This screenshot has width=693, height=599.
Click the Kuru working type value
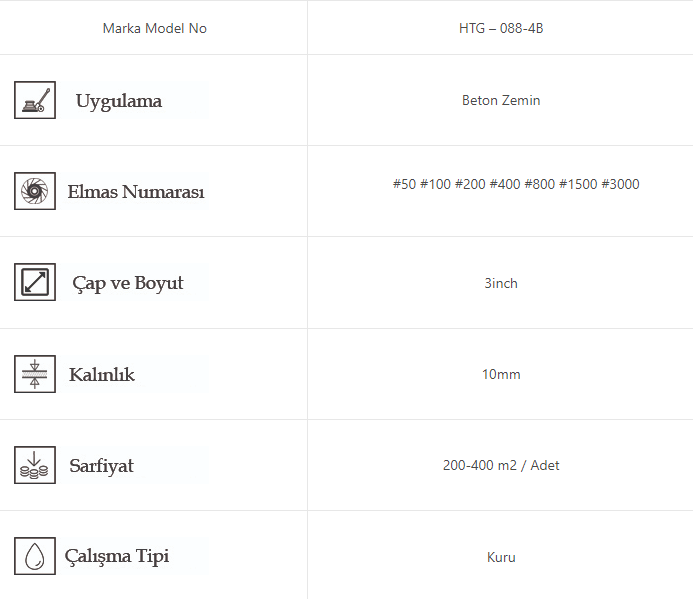[x=500, y=557]
